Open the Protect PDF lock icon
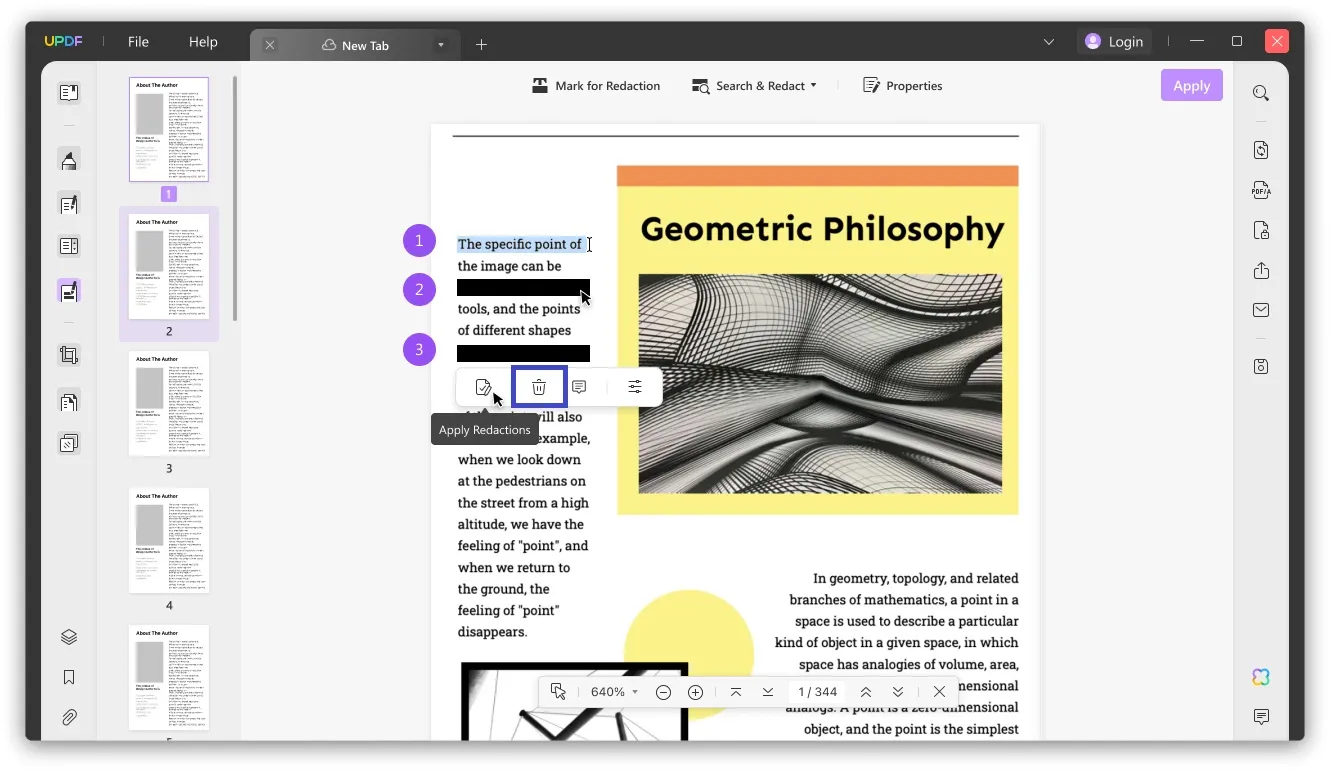The width and height of the screenshot is (1330, 770). [x=1261, y=230]
